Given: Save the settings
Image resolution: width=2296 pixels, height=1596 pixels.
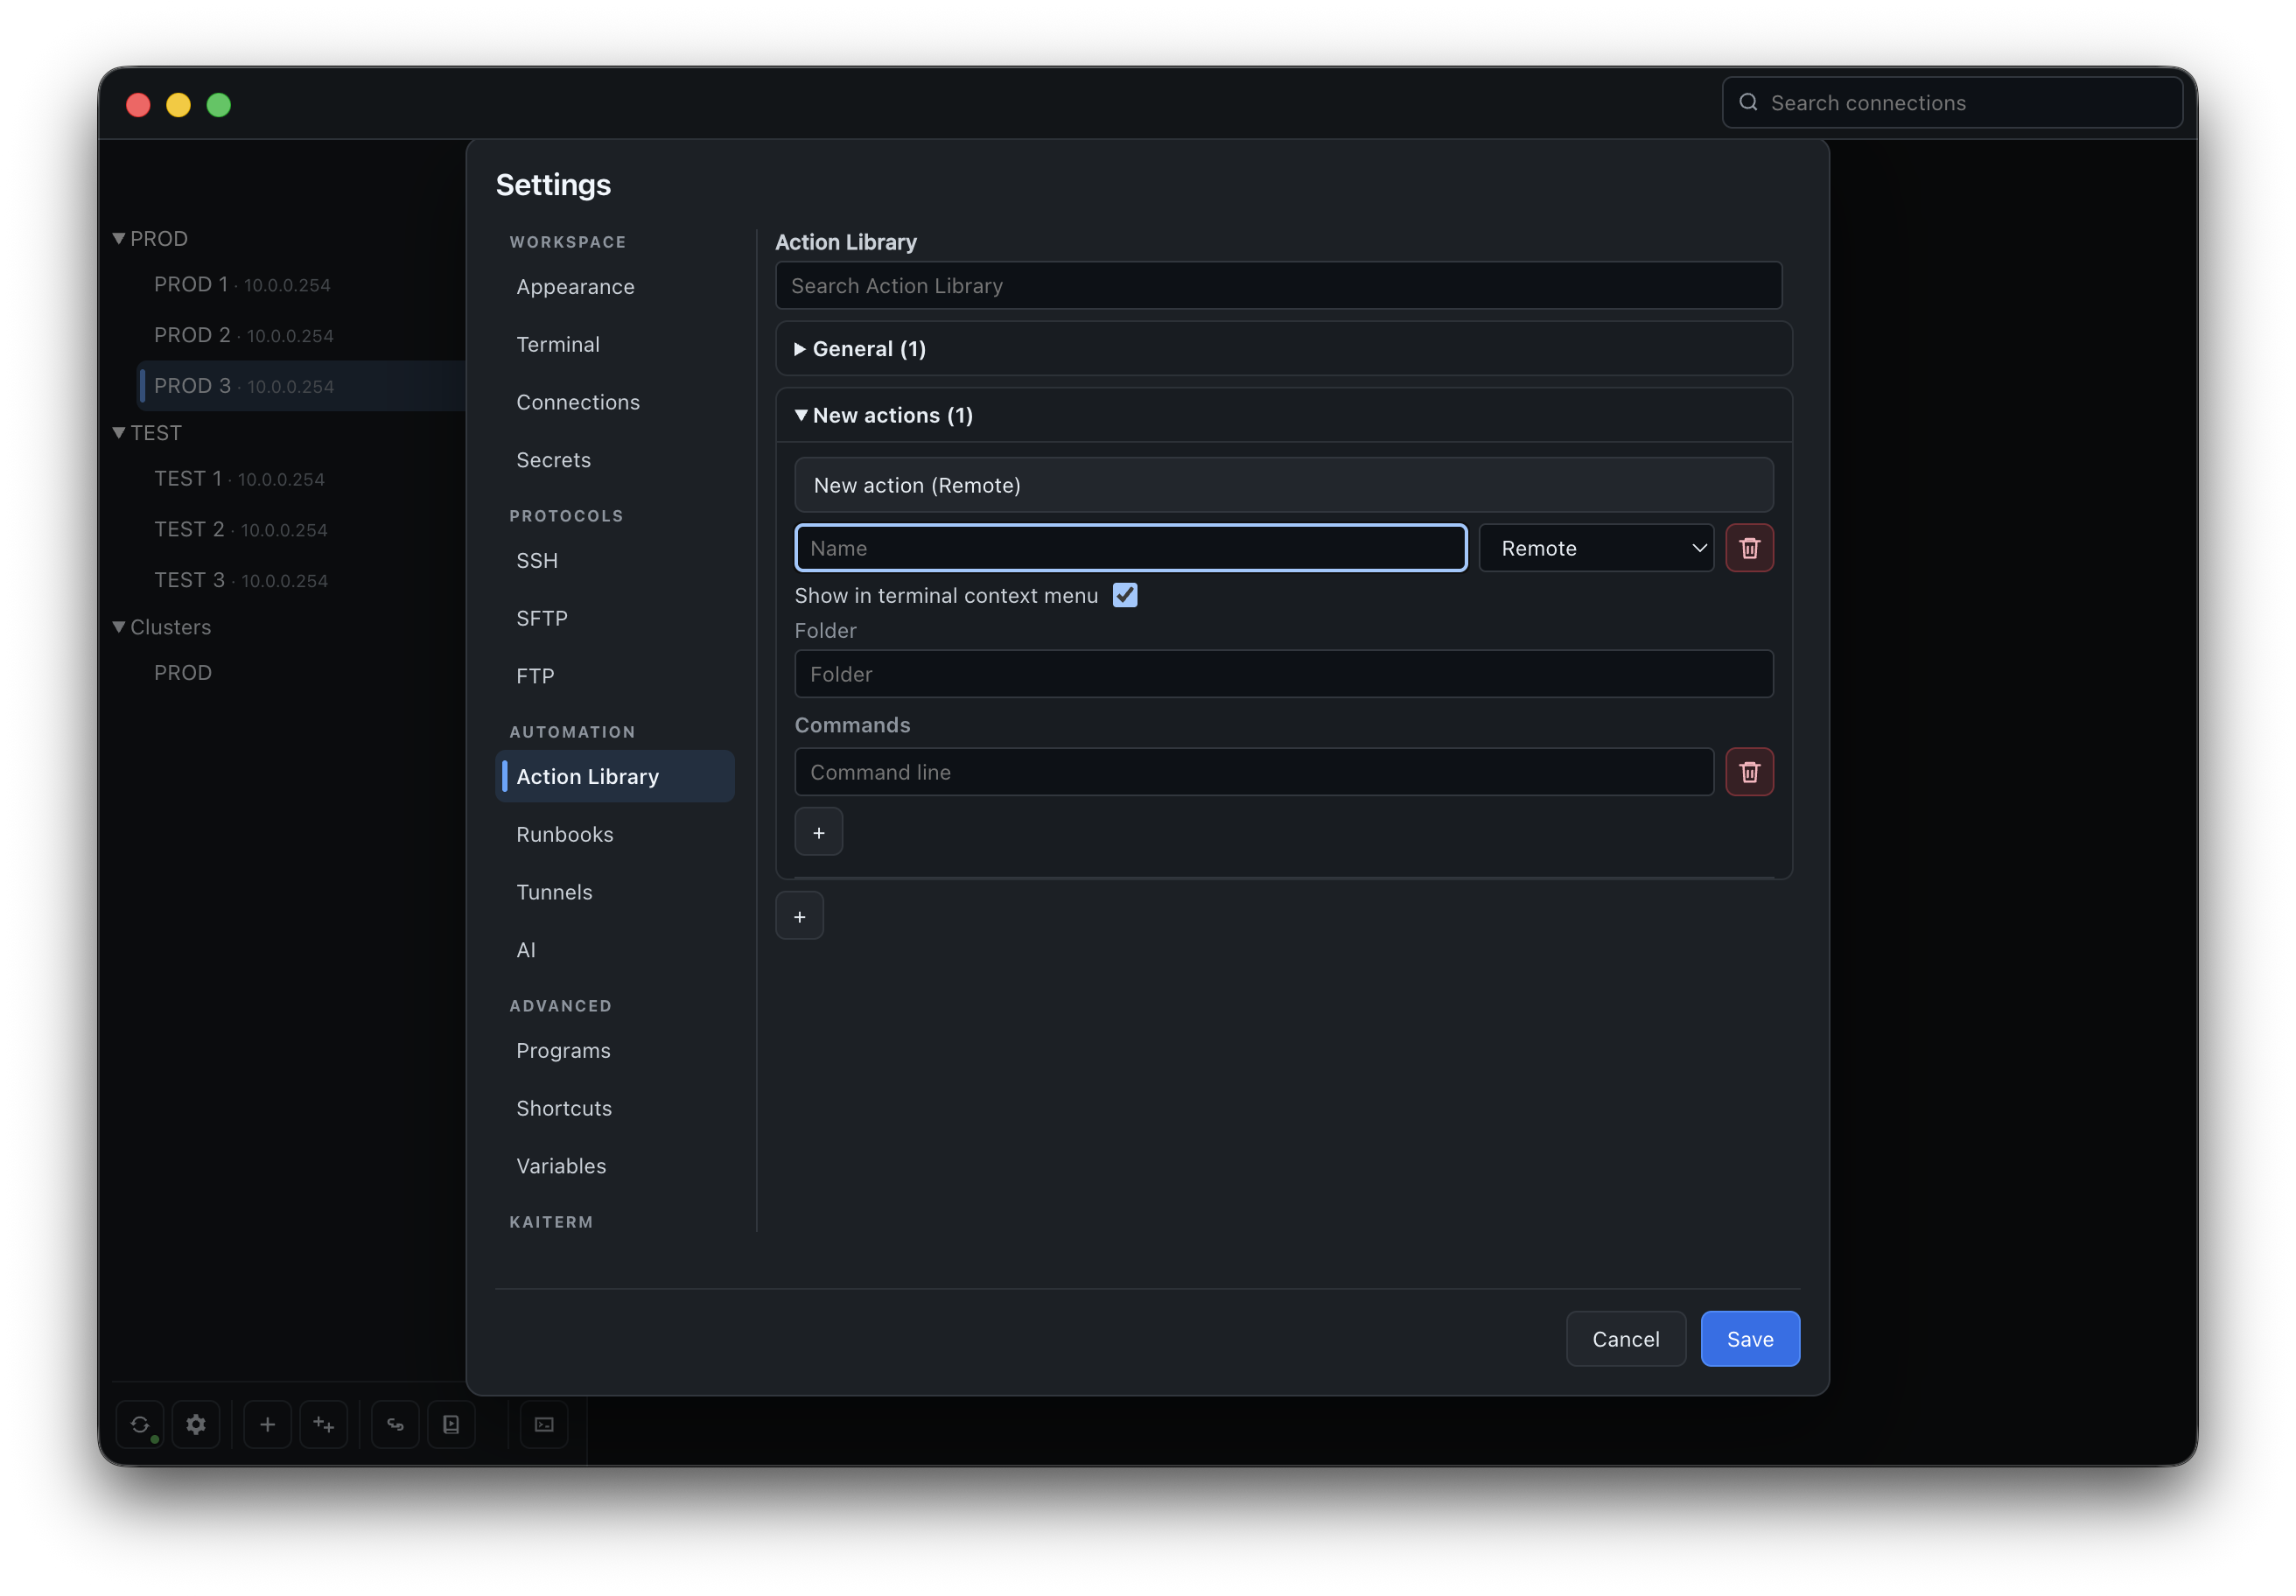Looking at the screenshot, I should point(1750,1339).
